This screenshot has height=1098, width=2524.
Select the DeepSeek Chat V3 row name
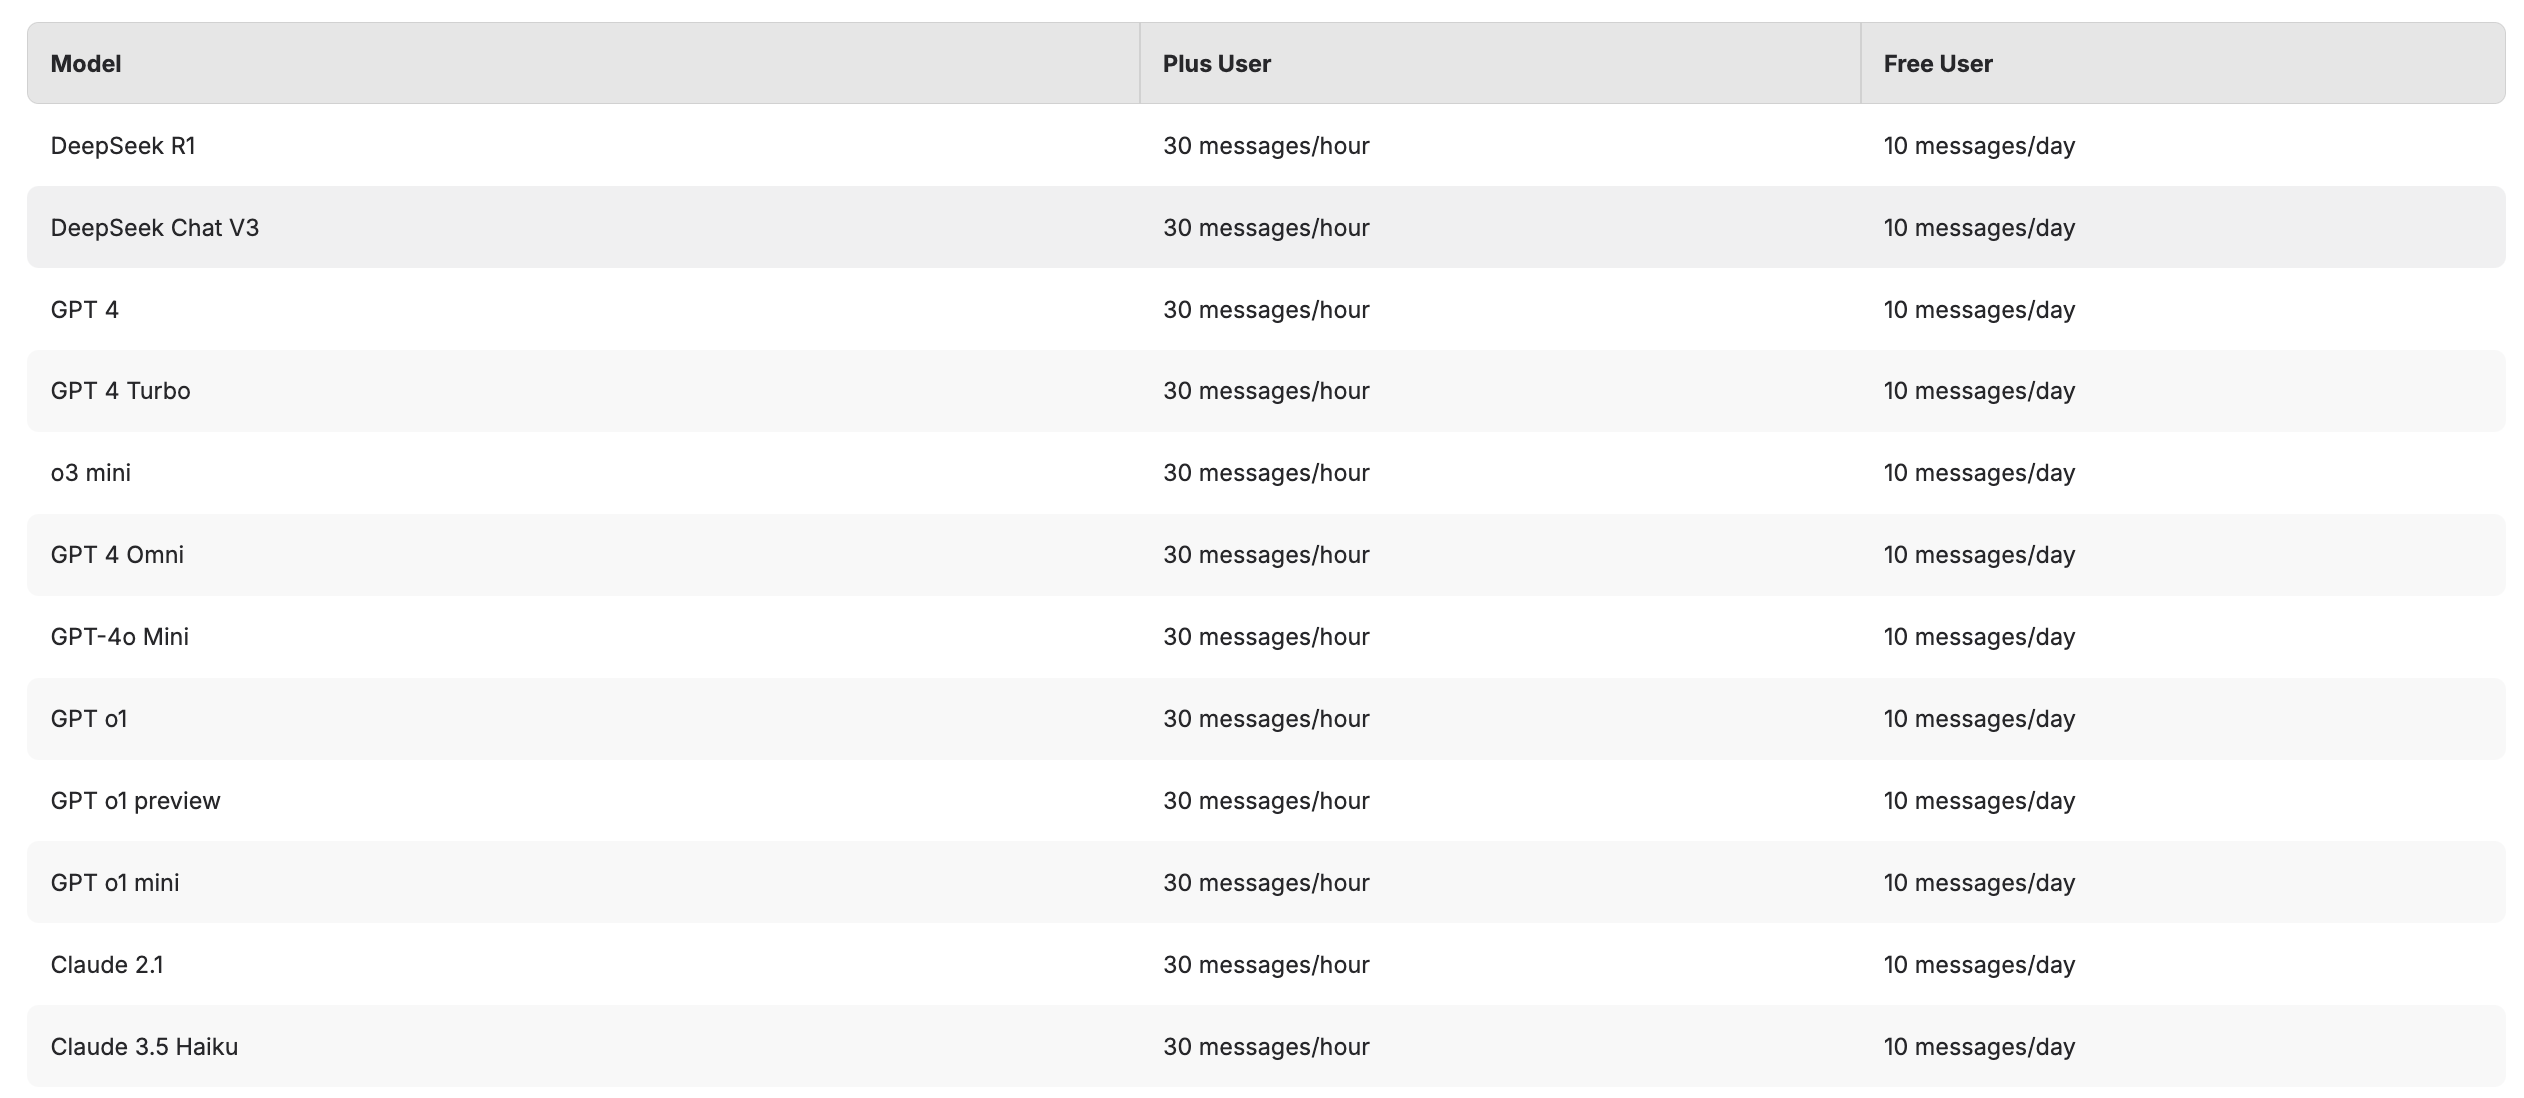point(155,228)
